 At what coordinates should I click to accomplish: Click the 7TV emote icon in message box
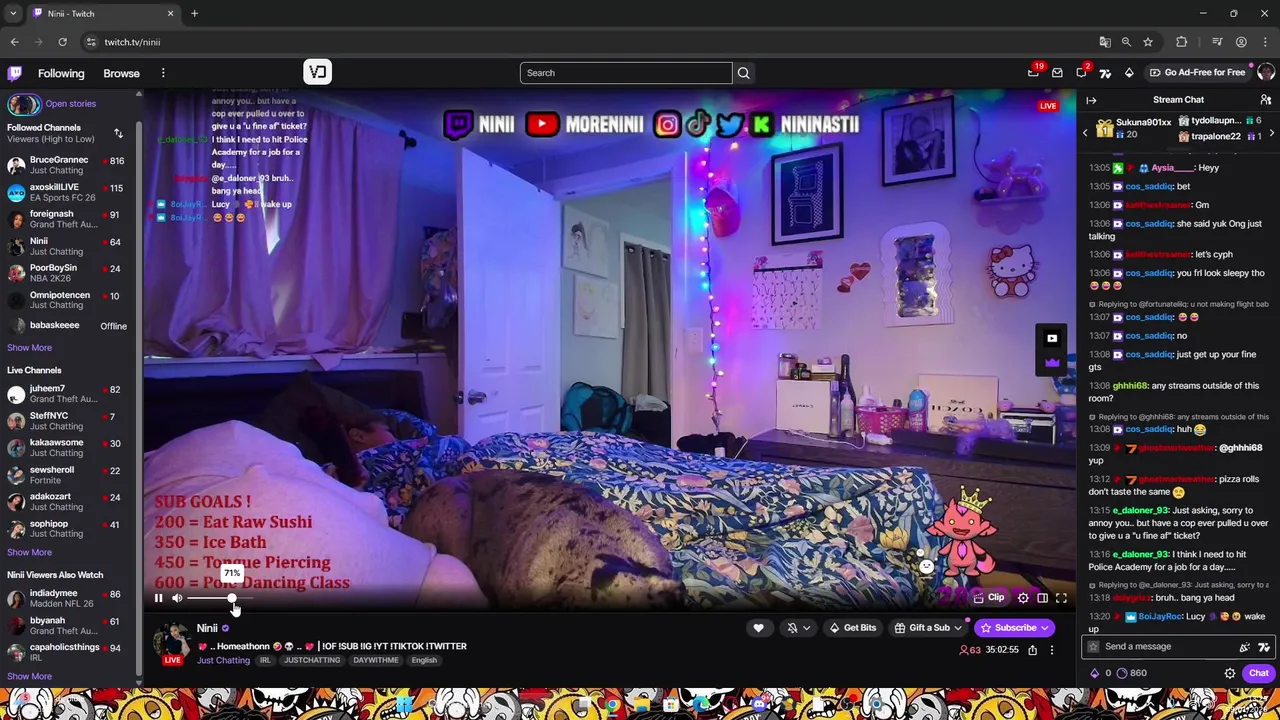[x=1263, y=647]
